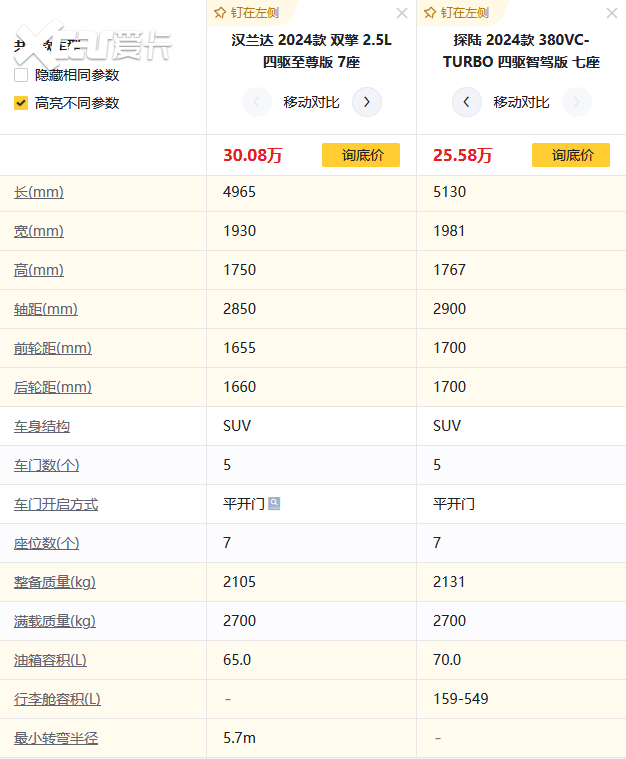Viewport: 626px width, 759px height.
Task: Open the image icon beside 平开门
Action: [x=274, y=504]
